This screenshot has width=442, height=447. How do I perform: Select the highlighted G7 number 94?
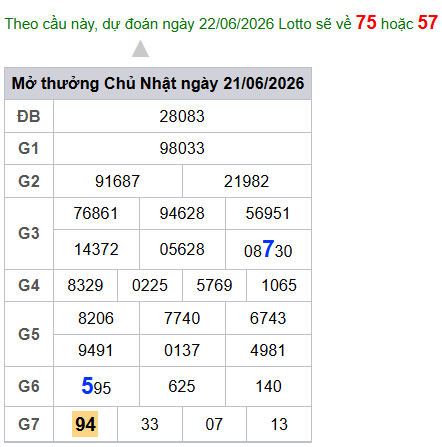(x=85, y=424)
